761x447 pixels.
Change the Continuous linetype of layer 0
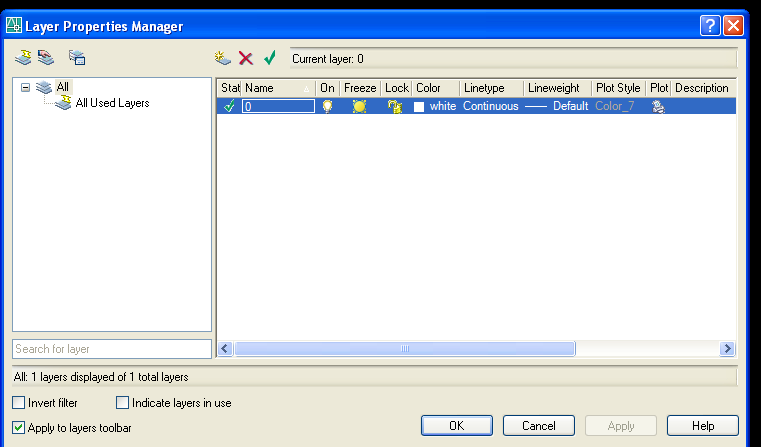click(491, 106)
